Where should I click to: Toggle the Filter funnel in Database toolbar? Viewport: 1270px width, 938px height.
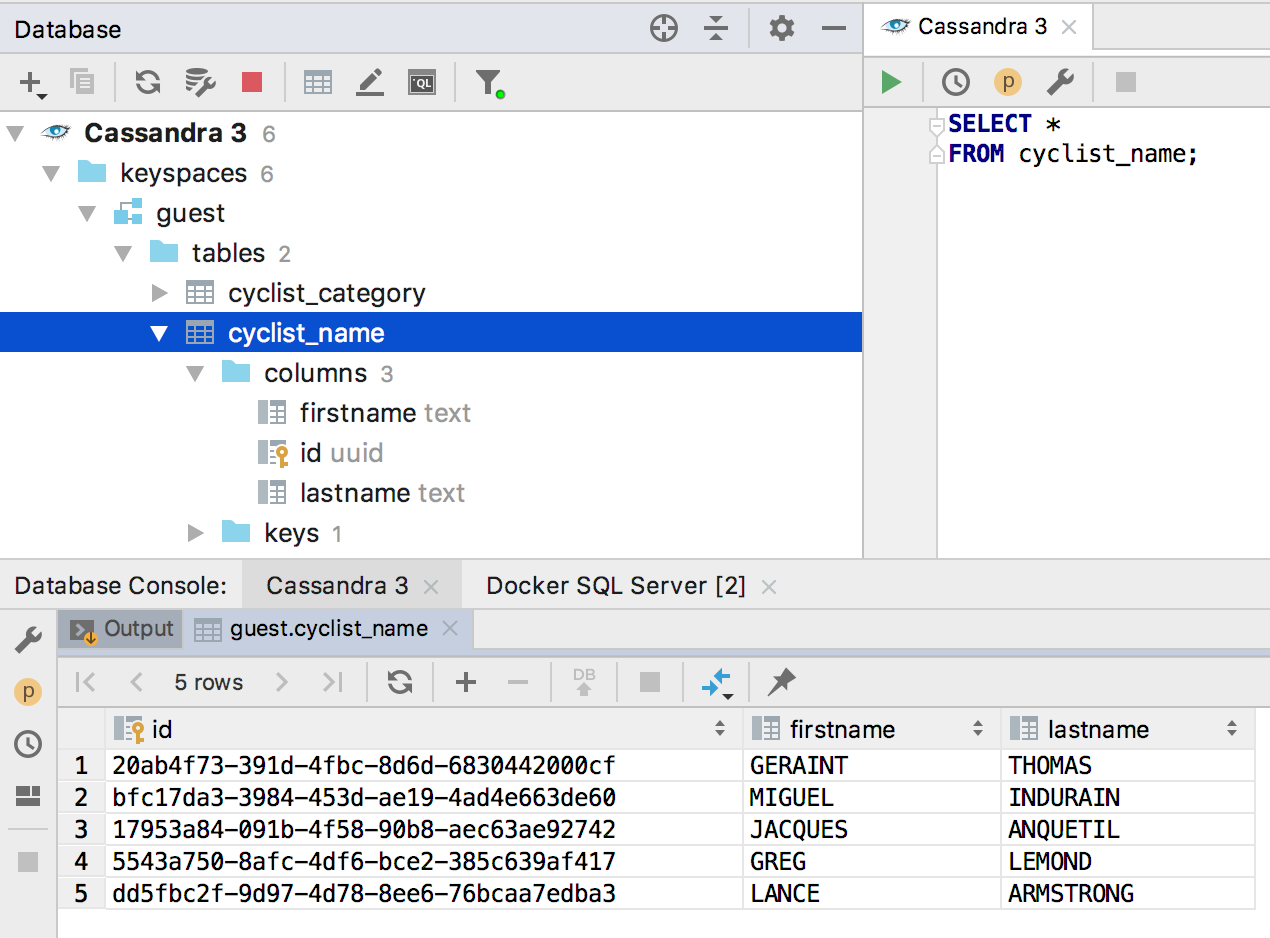coord(489,83)
